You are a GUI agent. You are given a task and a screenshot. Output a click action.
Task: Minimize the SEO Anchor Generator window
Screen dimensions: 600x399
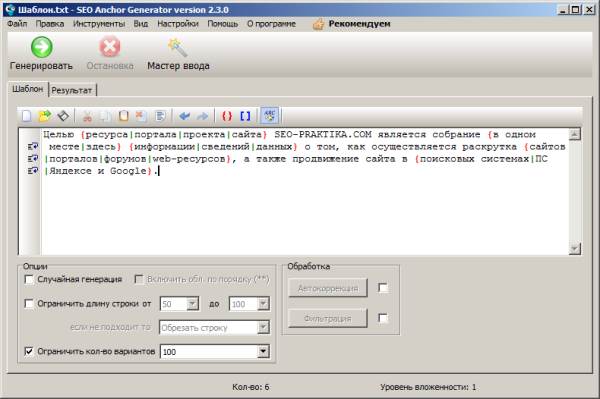pos(562,10)
